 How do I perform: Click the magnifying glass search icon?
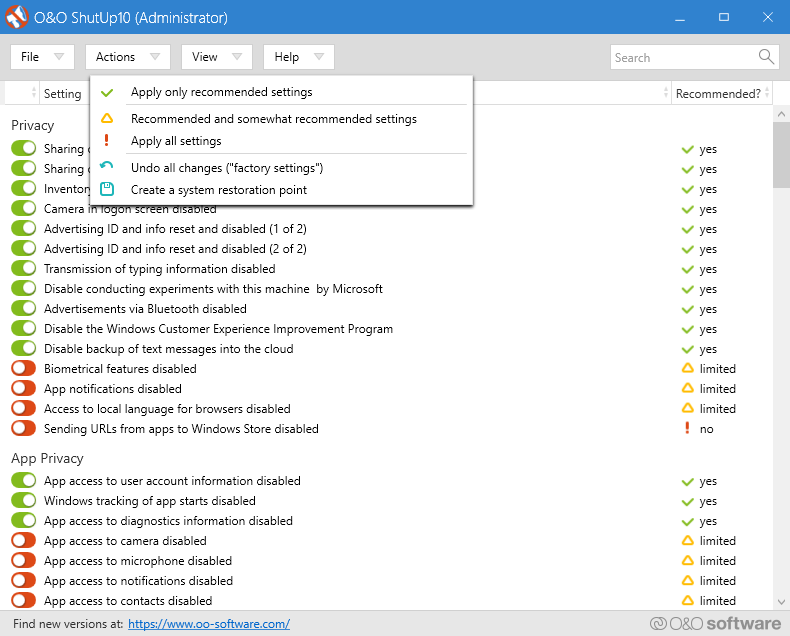pos(766,57)
